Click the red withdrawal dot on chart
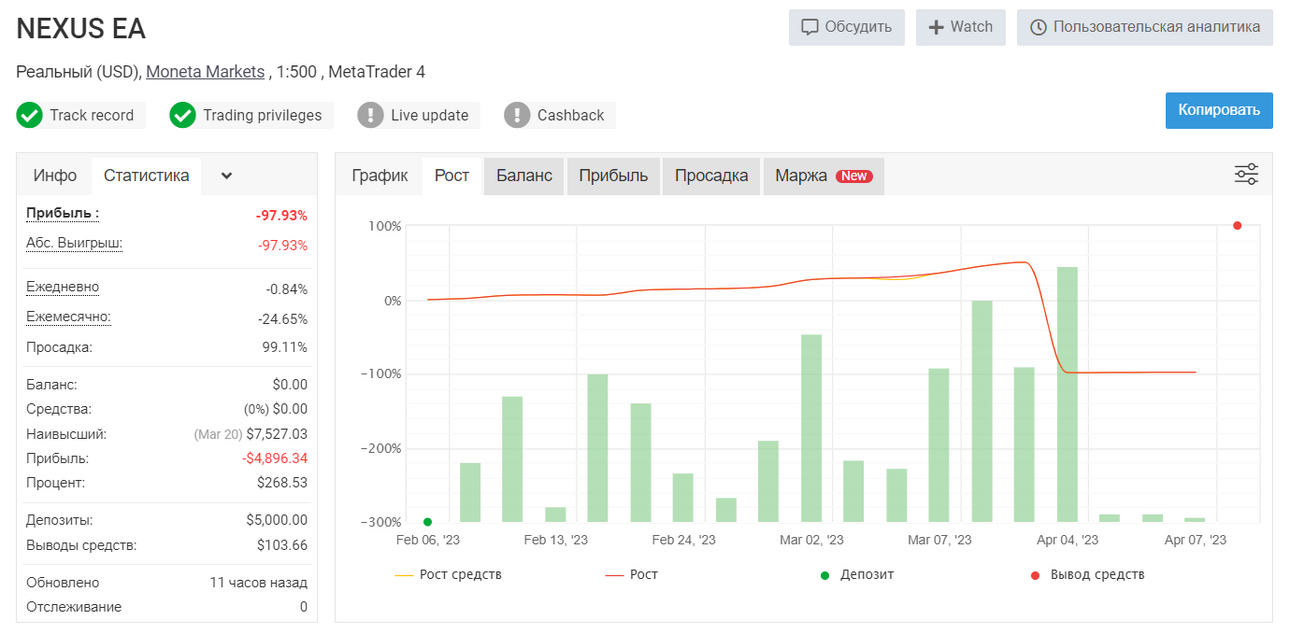The height and width of the screenshot is (634, 1290). pos(1237,226)
